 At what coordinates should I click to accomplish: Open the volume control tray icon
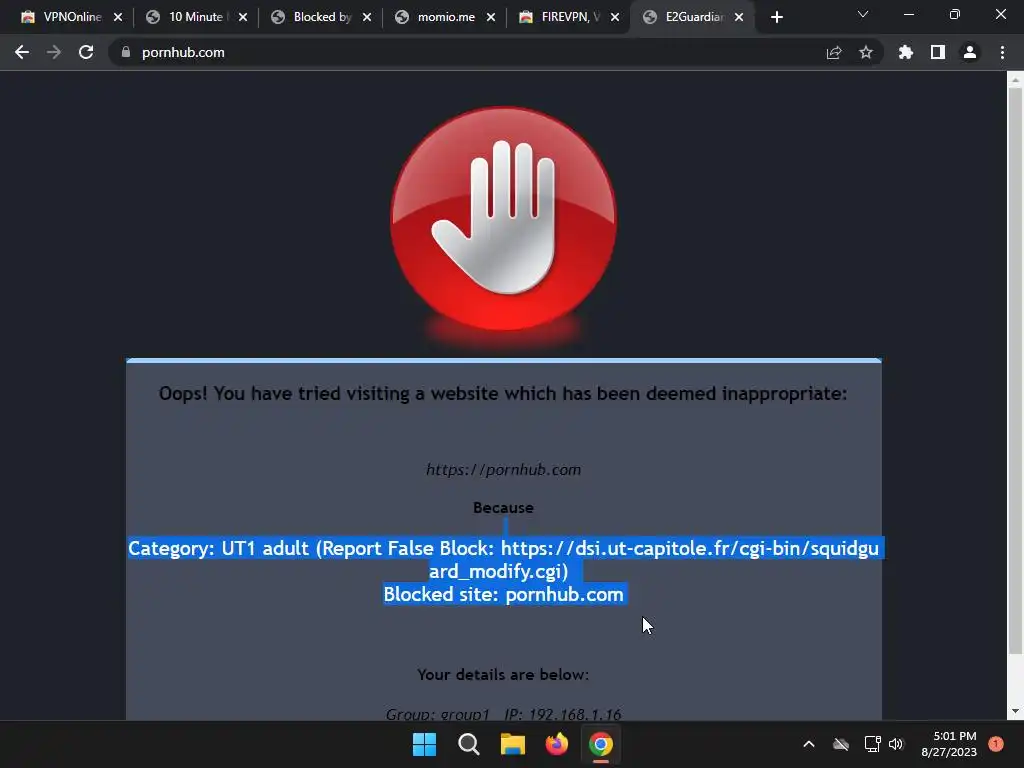tap(895, 744)
